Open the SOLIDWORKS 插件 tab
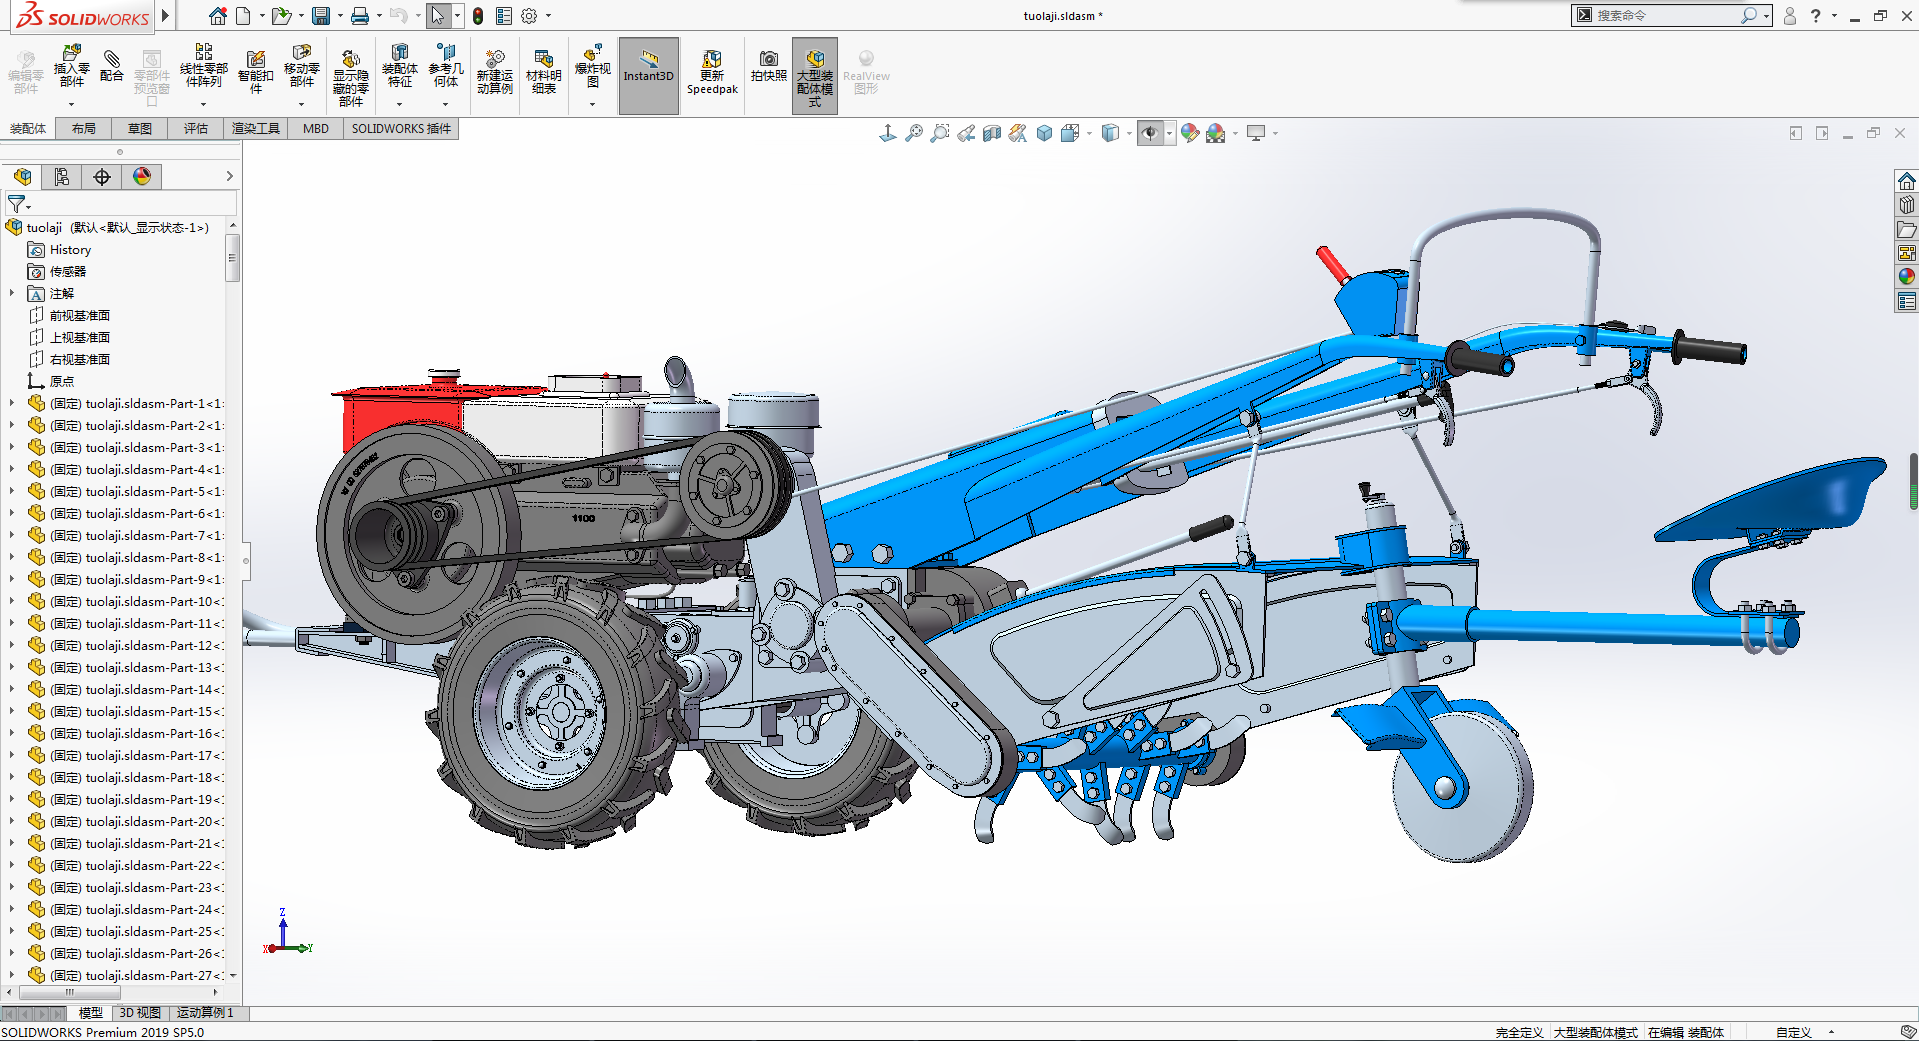 pyautogui.click(x=401, y=128)
